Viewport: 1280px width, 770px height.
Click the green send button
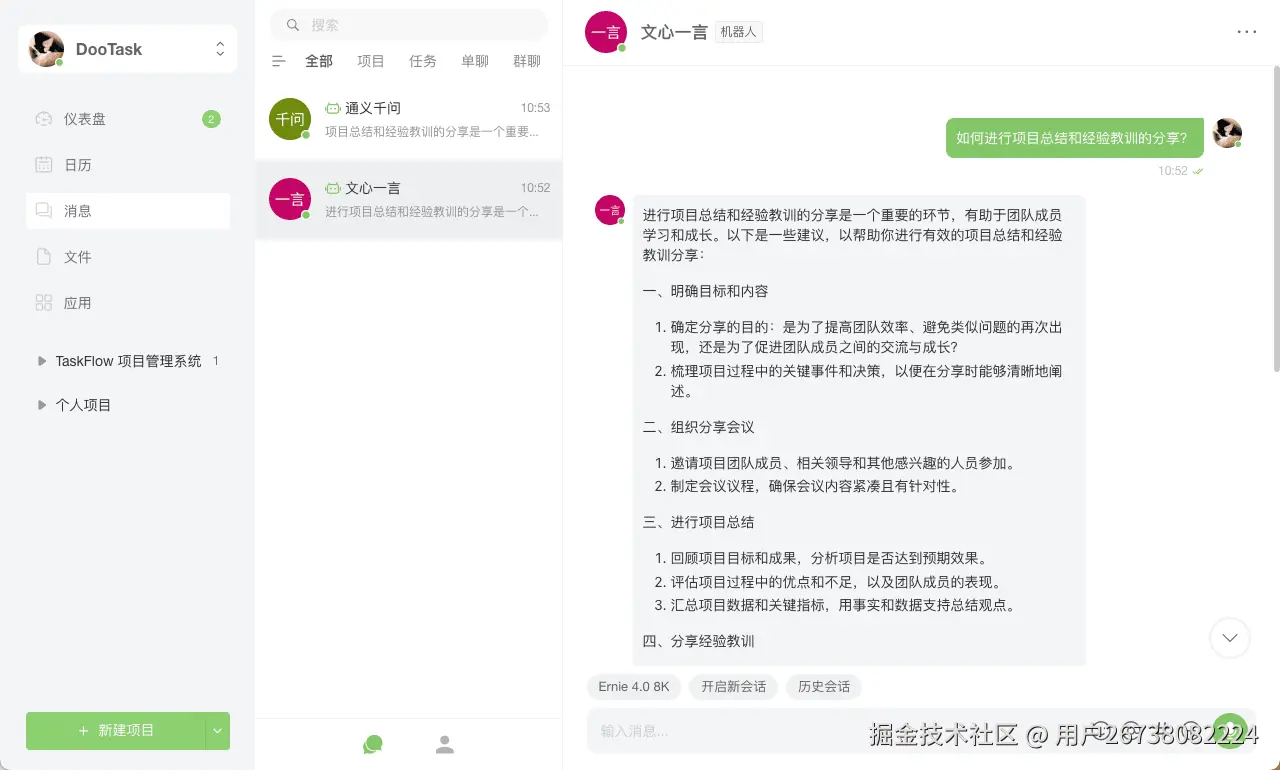[x=1230, y=731]
